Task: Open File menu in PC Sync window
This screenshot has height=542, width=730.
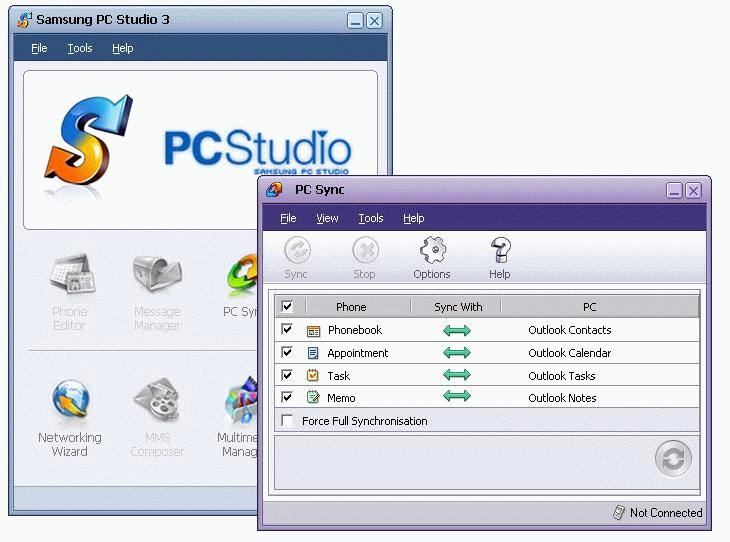Action: (288, 218)
